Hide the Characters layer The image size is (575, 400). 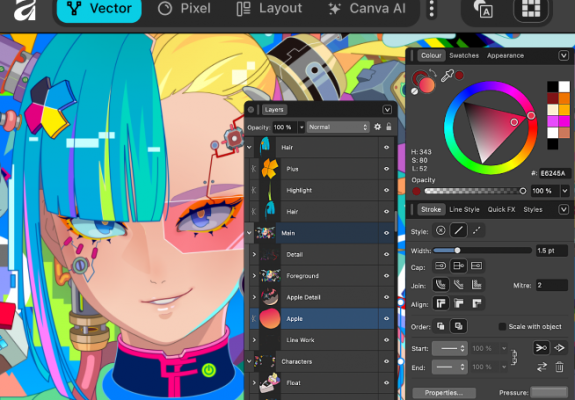387,361
